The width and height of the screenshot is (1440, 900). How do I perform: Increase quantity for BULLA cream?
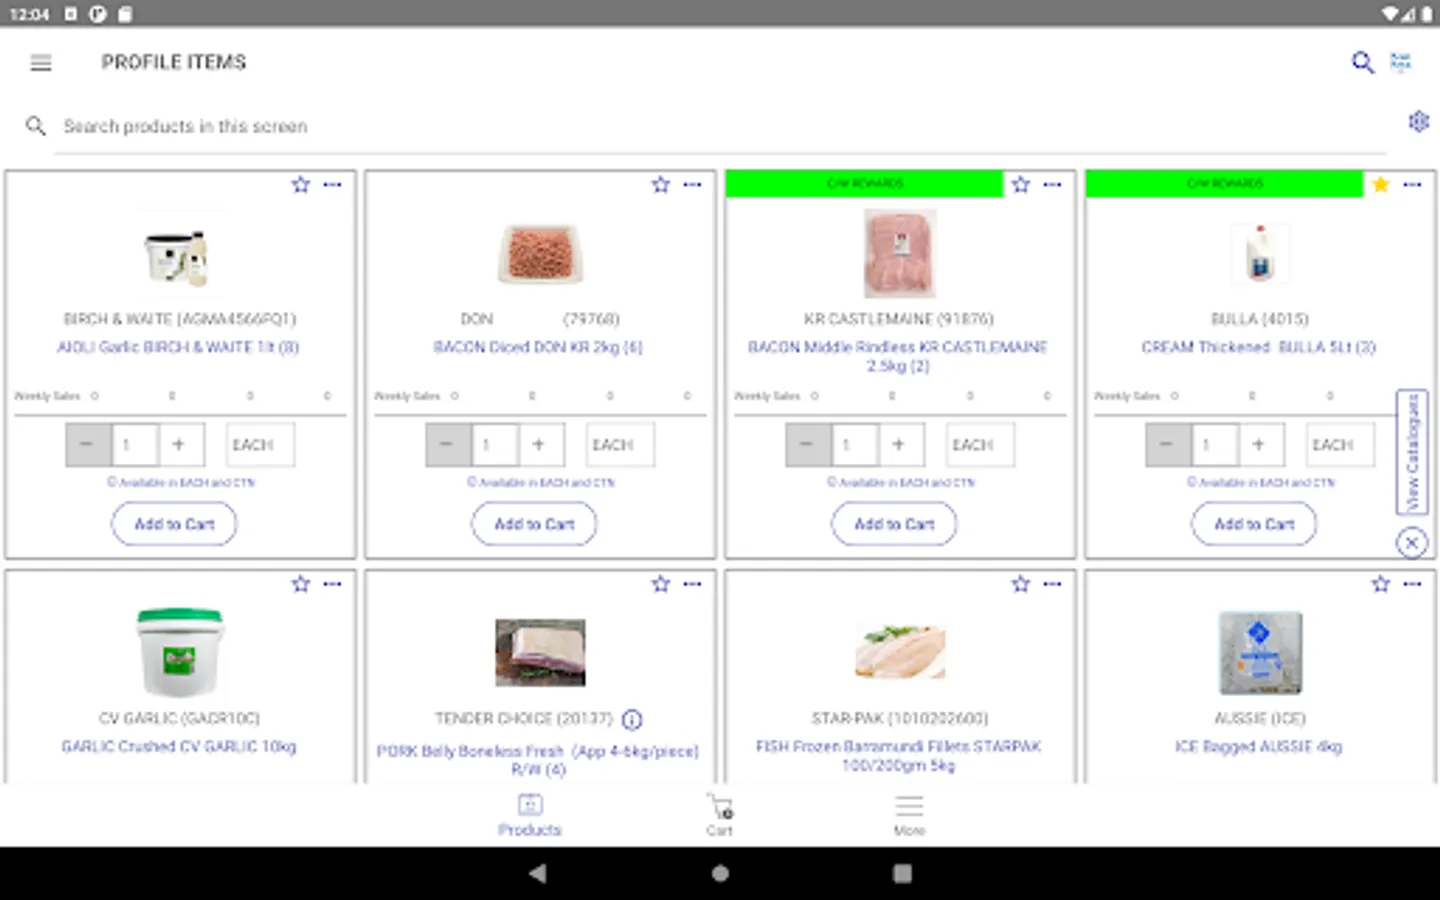click(x=1260, y=445)
